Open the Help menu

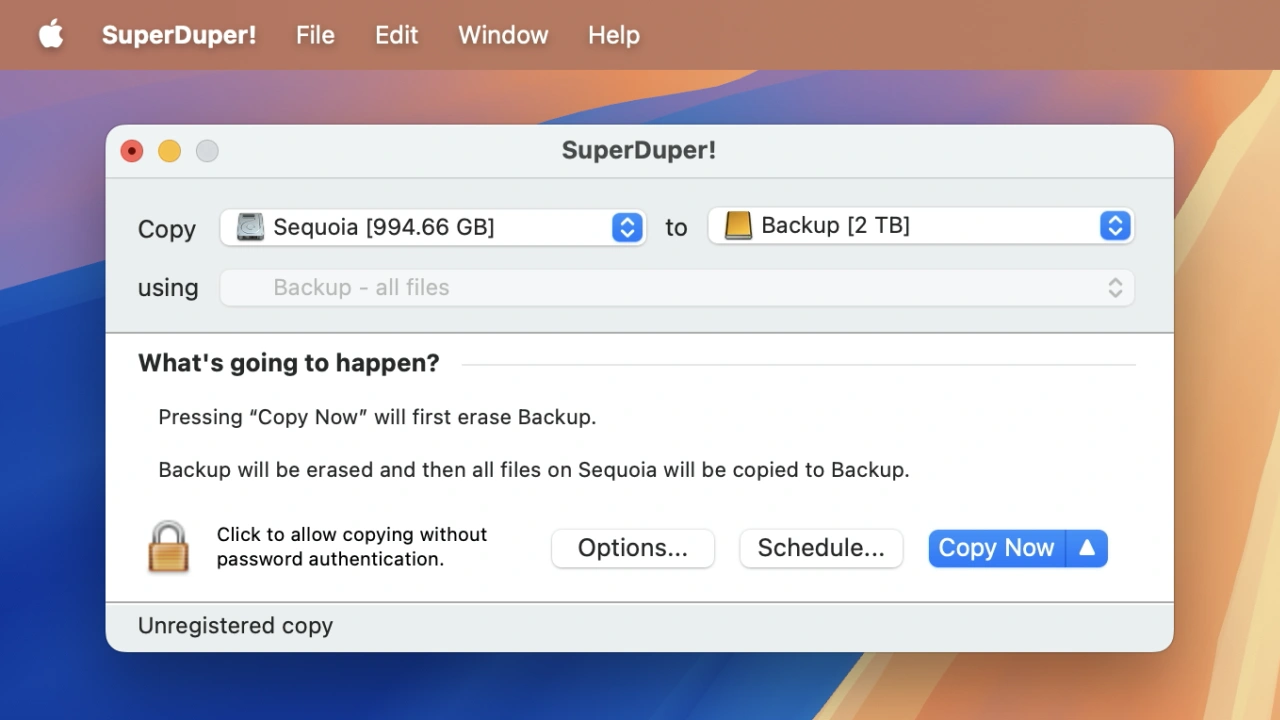(x=613, y=35)
